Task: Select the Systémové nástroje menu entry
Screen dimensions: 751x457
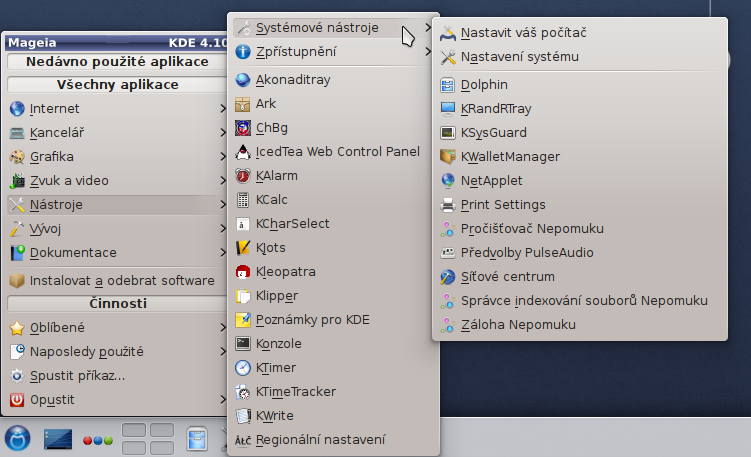Action: tap(333, 28)
